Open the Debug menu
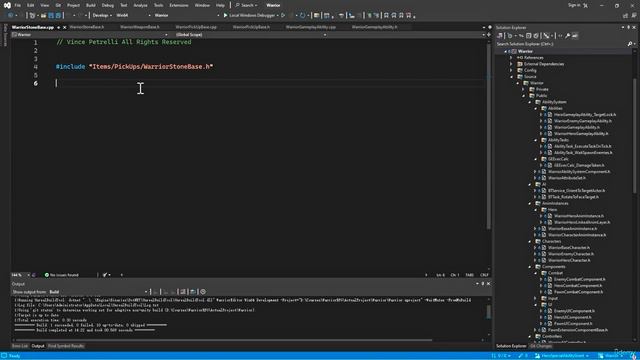This screenshot has width=640, height=360. [x=108, y=5]
